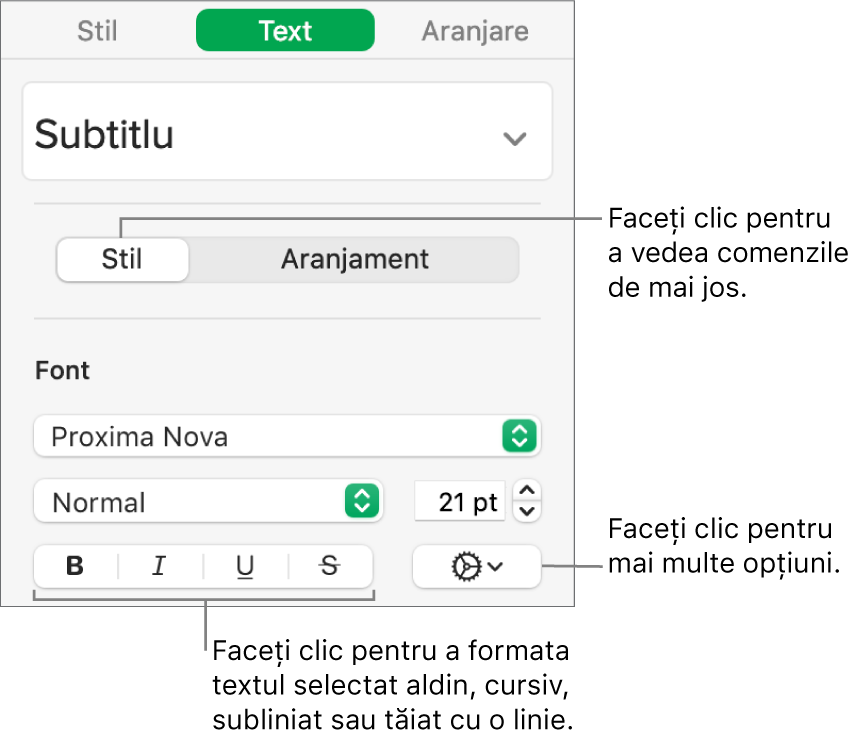Click the Font section heading

point(63,371)
